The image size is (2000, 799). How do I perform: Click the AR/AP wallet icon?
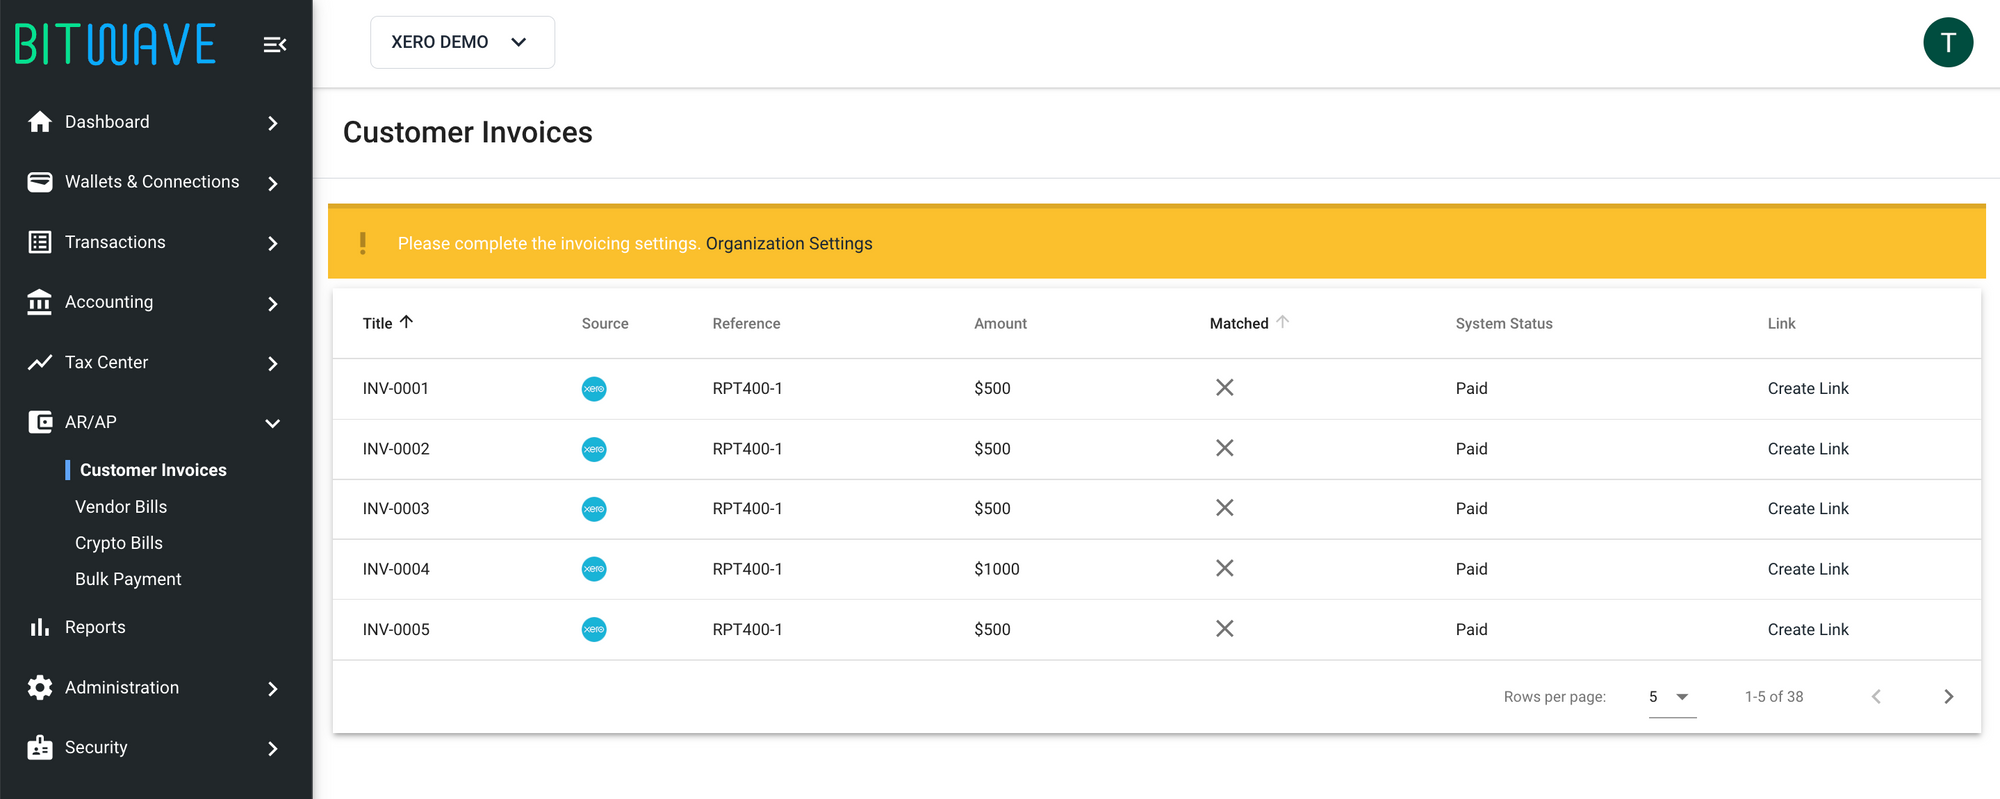click(x=40, y=422)
